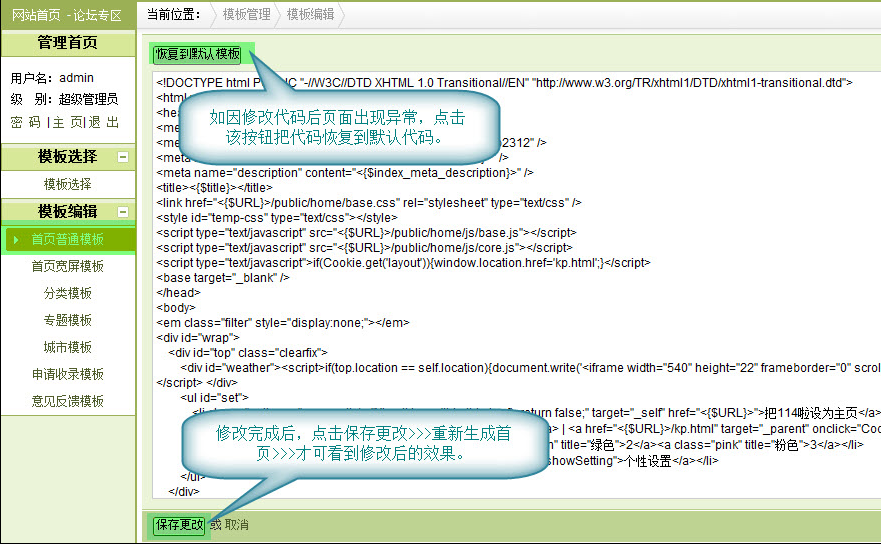Collapse the 模板编辑 section toggle

click(x=123, y=212)
